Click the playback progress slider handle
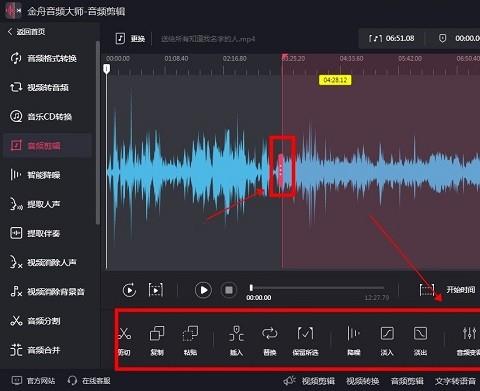Viewport: 480px width, 391px height. coord(251,287)
